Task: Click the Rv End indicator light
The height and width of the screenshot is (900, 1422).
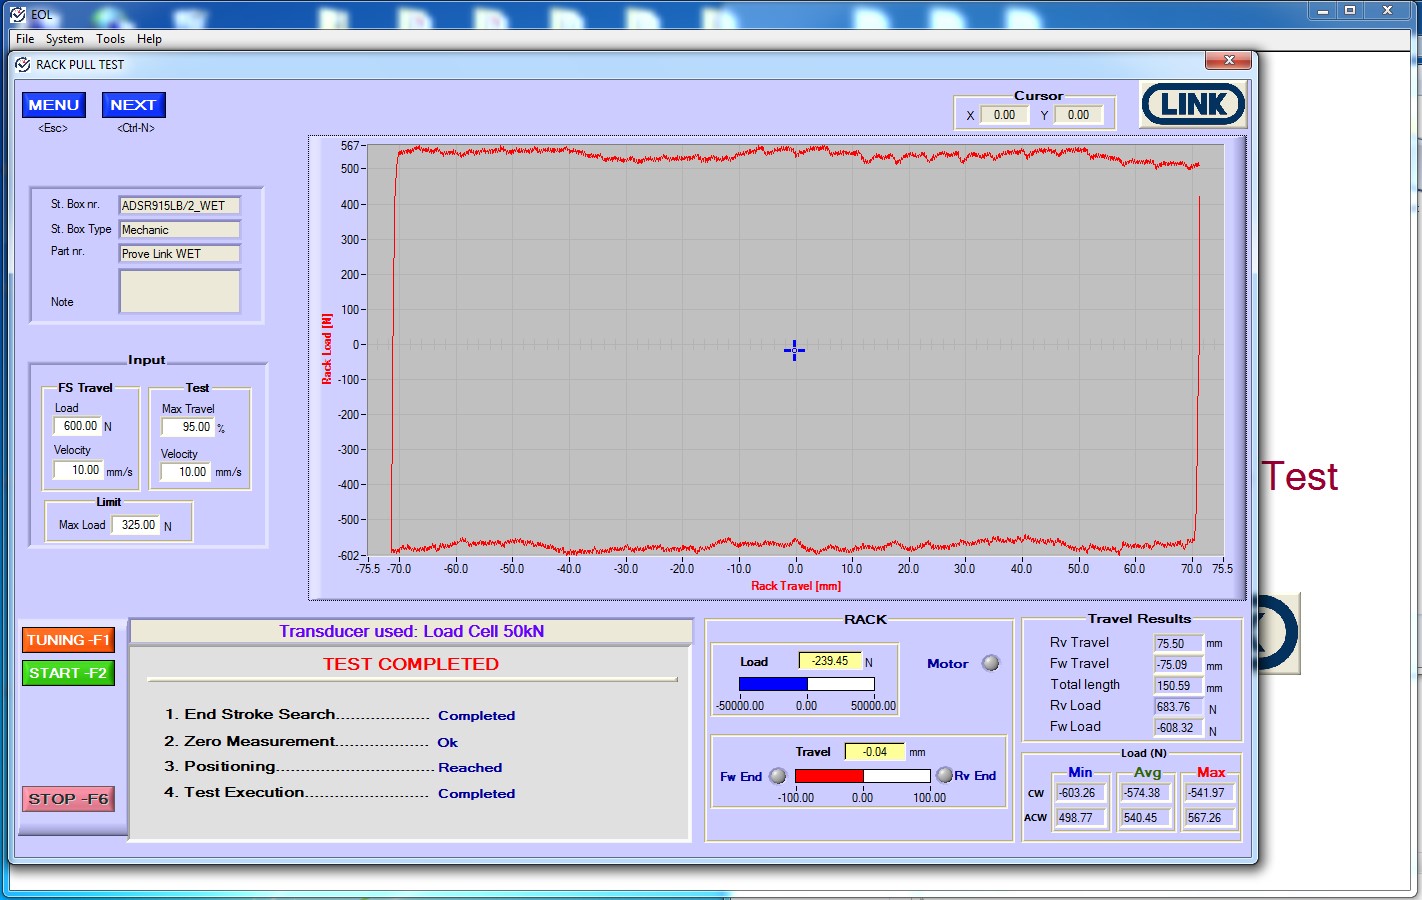Action: click(x=944, y=775)
